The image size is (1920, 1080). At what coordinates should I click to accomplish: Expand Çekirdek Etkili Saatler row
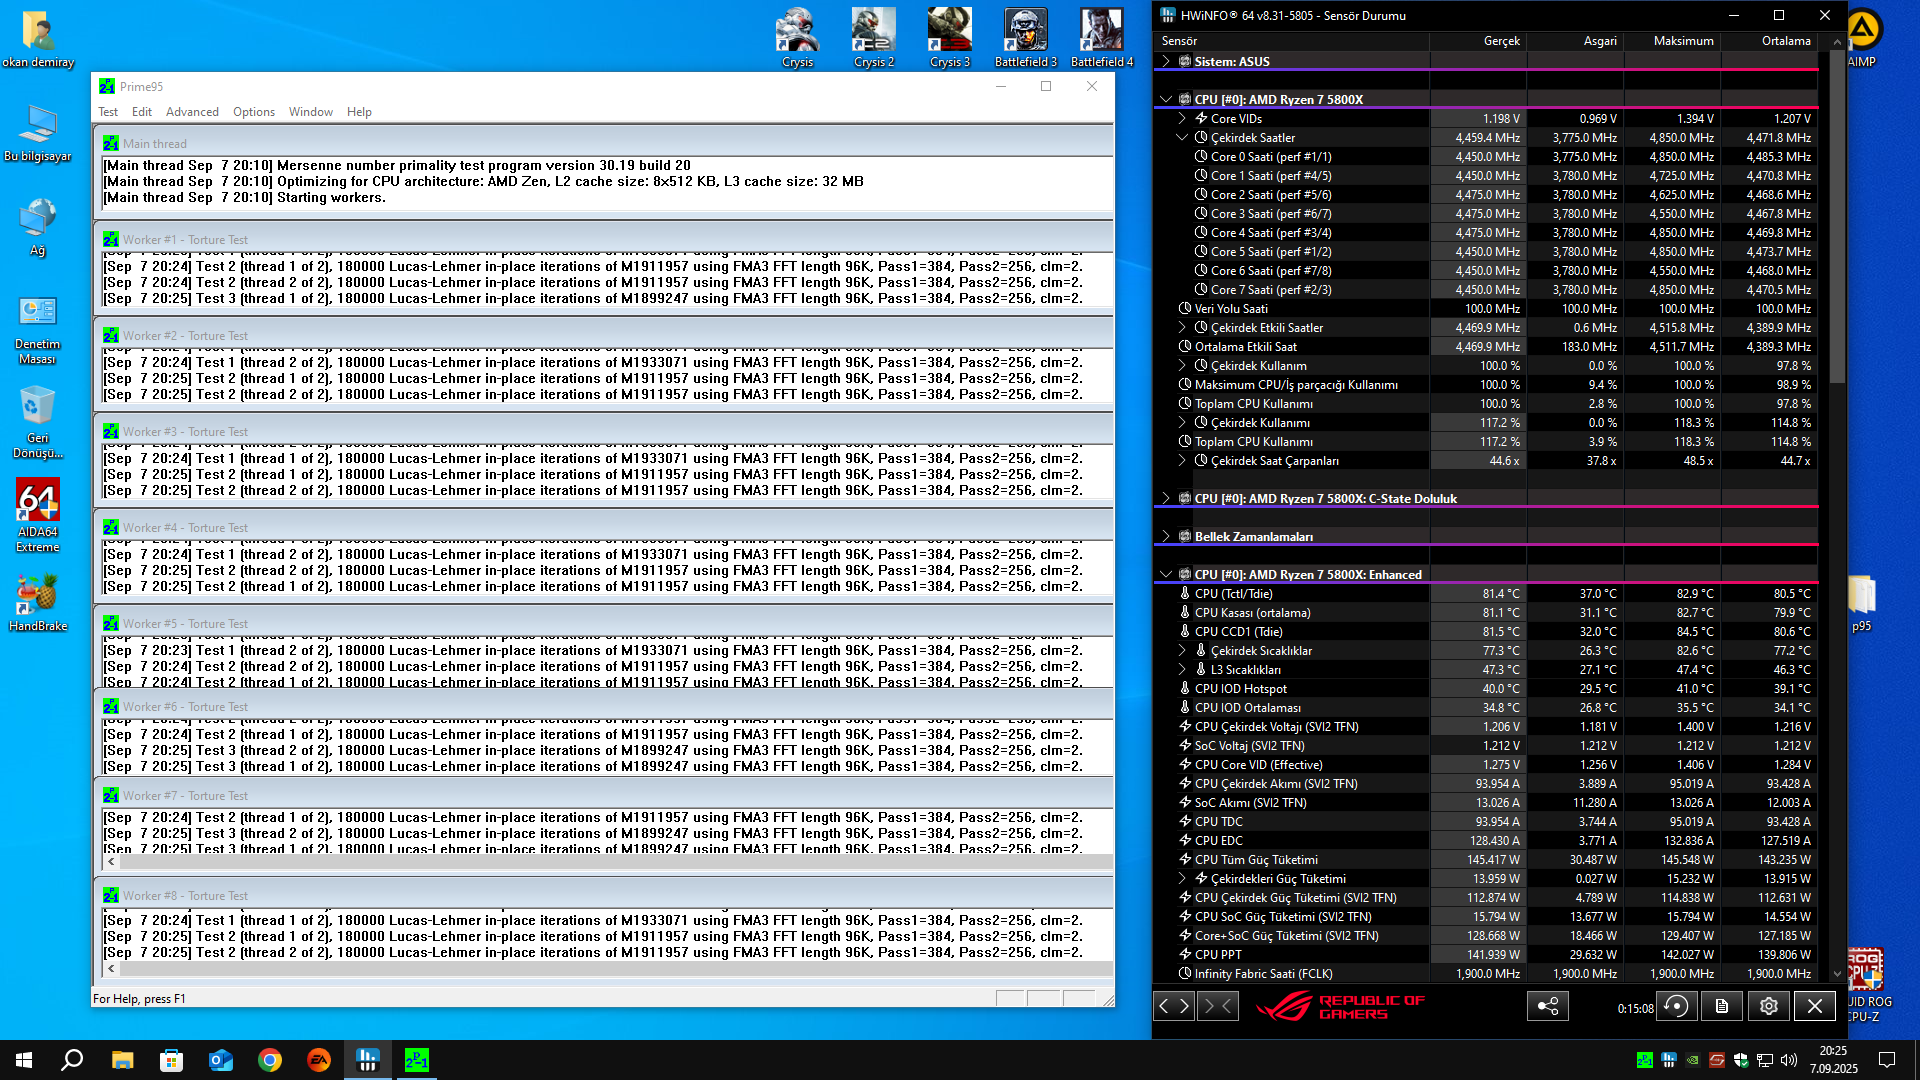[1182, 327]
